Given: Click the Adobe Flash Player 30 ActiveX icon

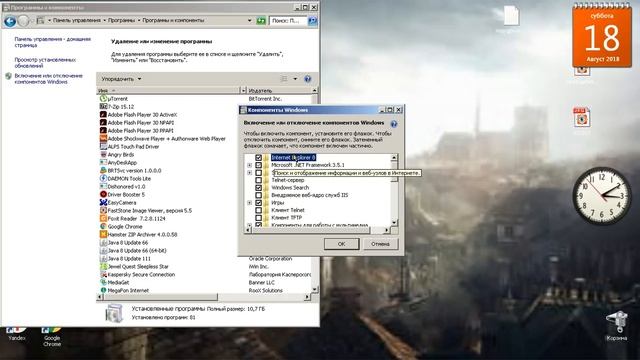Looking at the screenshot, I should pyautogui.click(x=103, y=115).
